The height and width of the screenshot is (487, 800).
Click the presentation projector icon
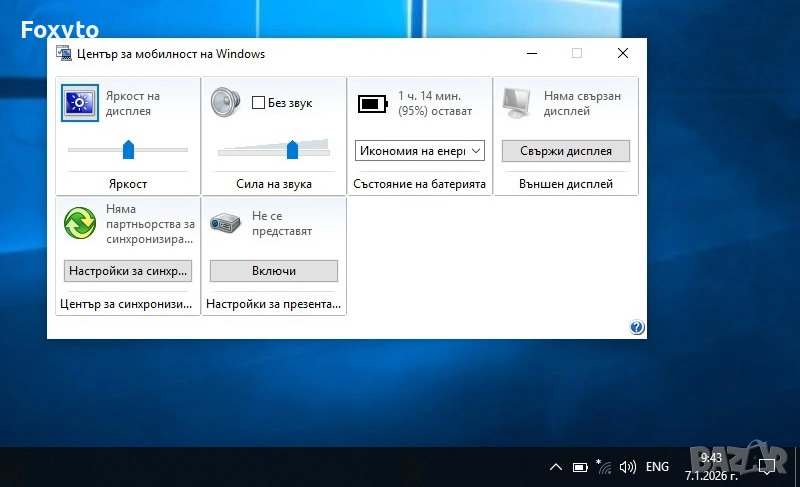tap(226, 222)
